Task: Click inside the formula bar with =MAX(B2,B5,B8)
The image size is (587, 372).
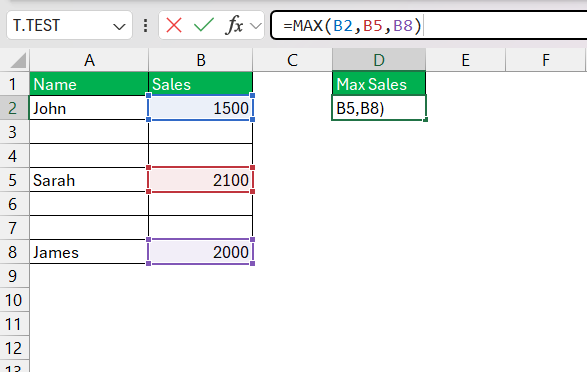Action: 429,25
